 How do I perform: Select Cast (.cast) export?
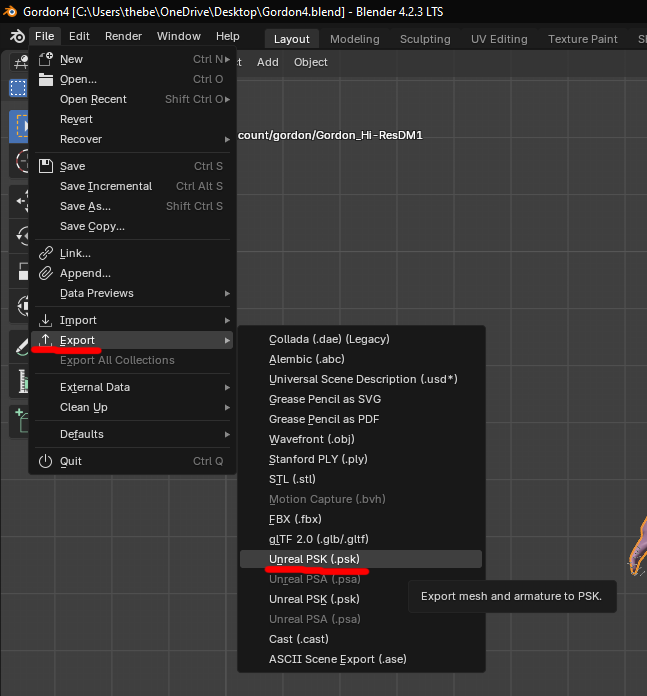point(361,639)
